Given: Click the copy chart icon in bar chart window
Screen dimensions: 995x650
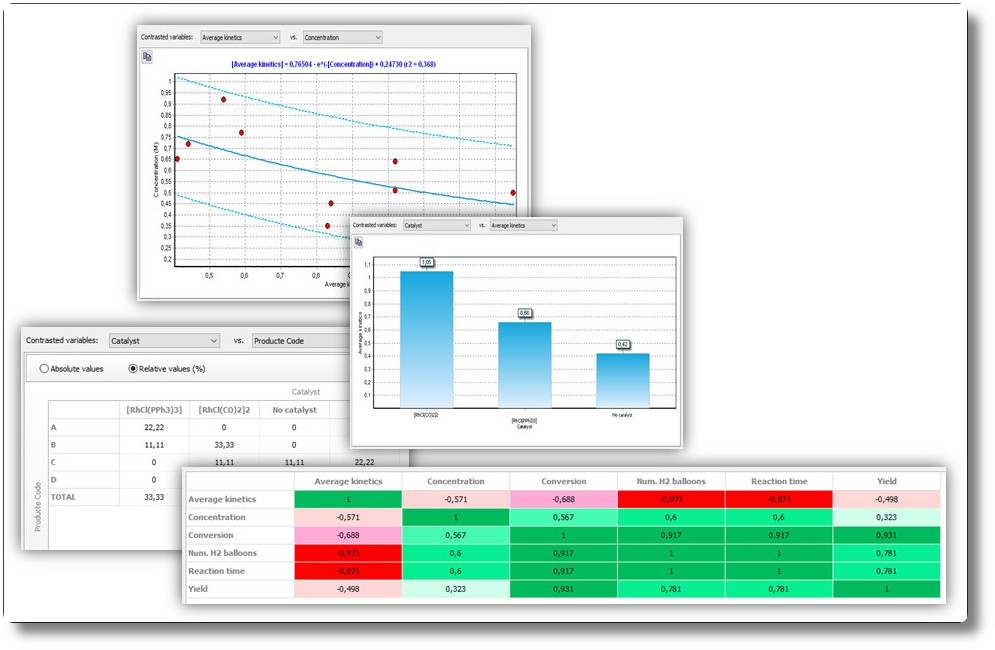Looking at the screenshot, I should (x=359, y=242).
